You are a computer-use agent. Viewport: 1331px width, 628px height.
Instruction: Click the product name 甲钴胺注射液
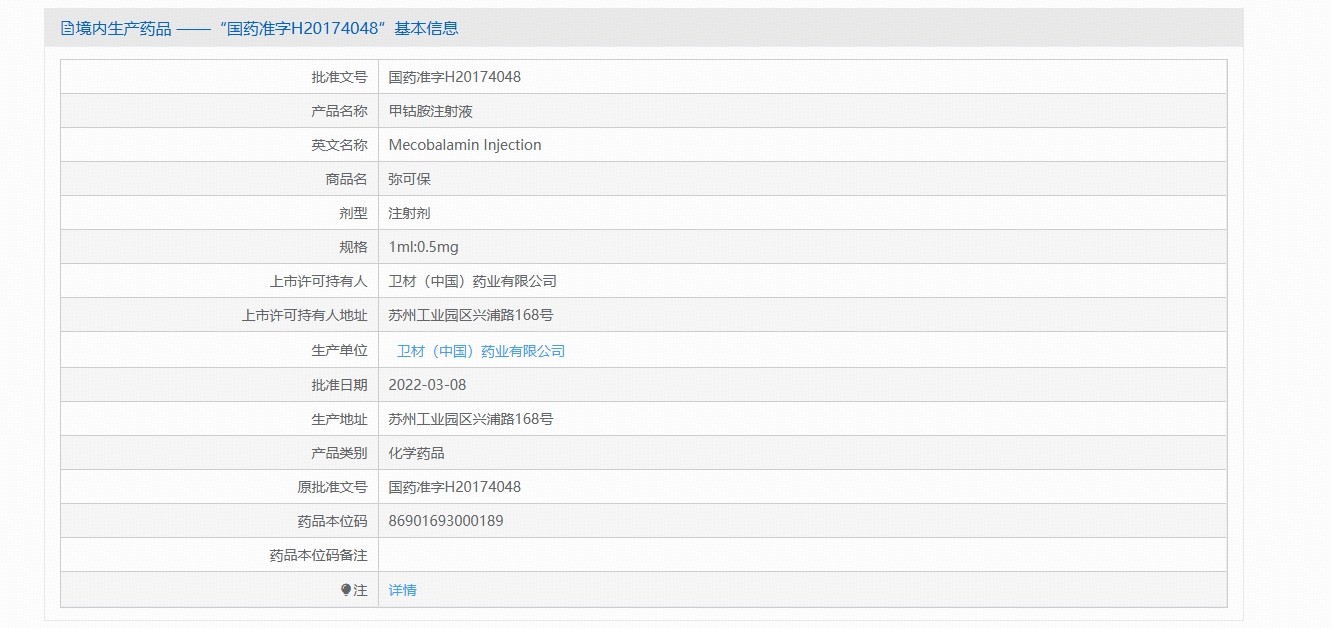423,111
